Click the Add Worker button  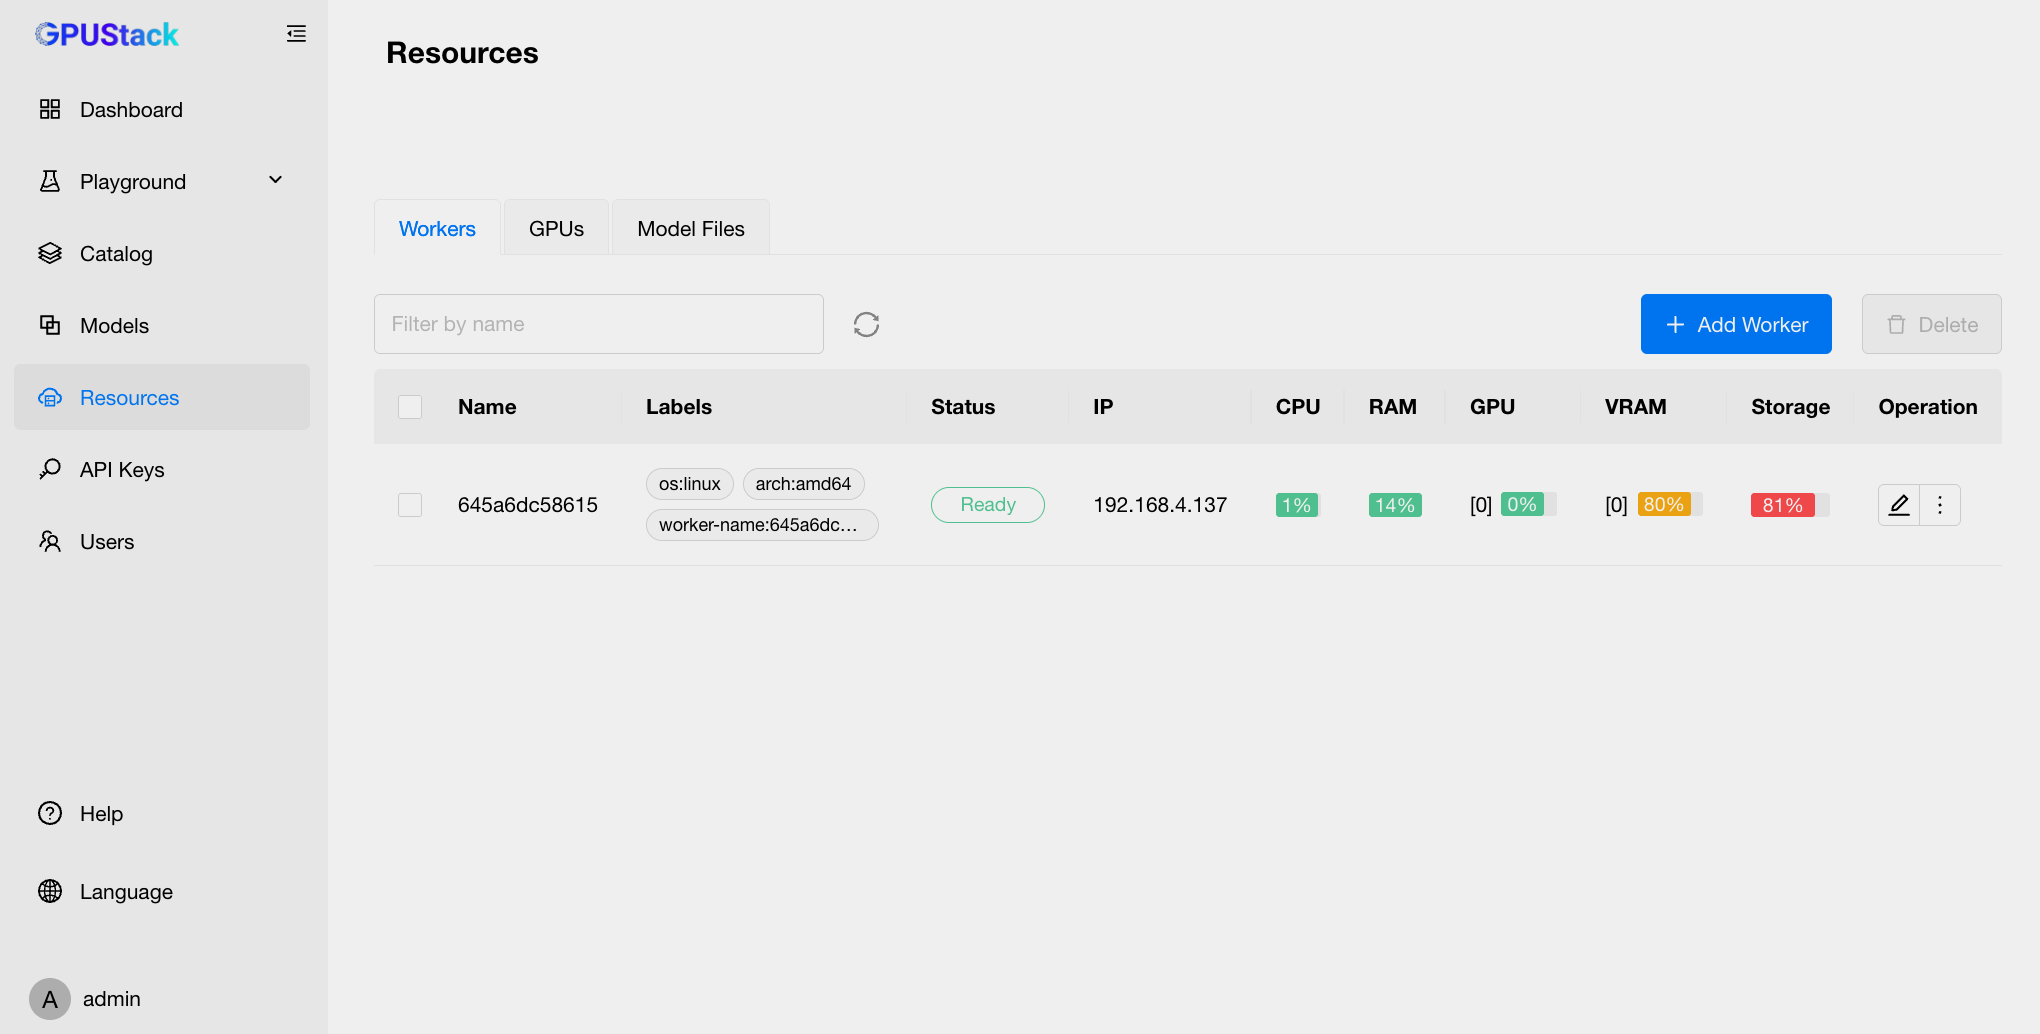point(1736,324)
